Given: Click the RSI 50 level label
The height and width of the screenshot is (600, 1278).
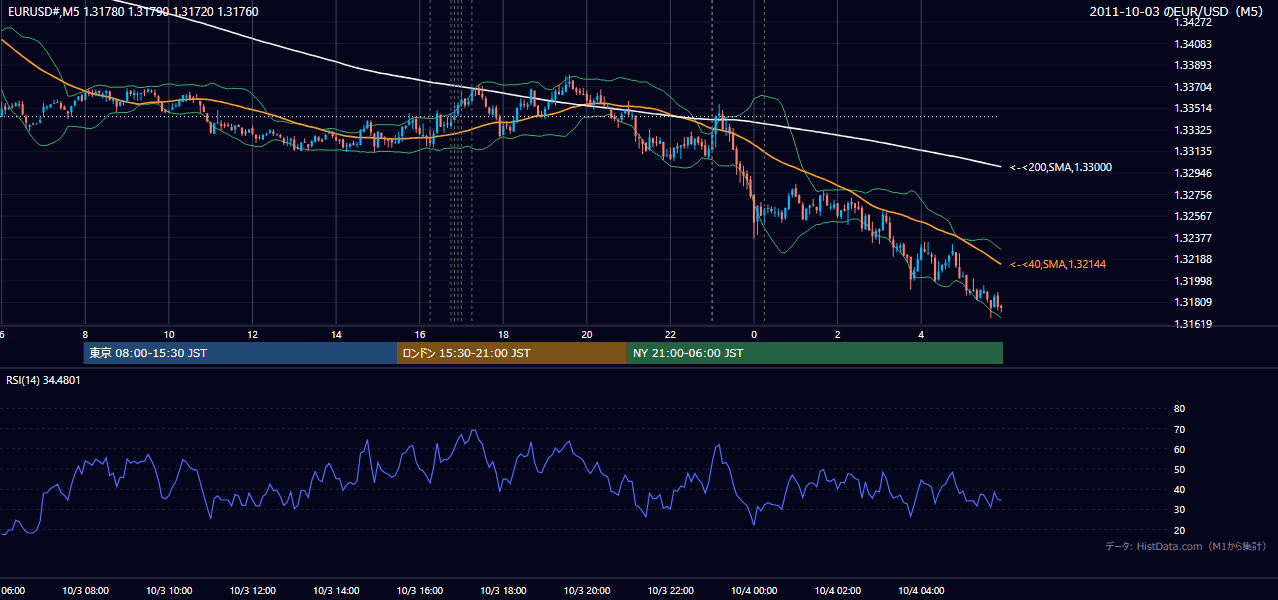Looking at the screenshot, I should 1179,469.
